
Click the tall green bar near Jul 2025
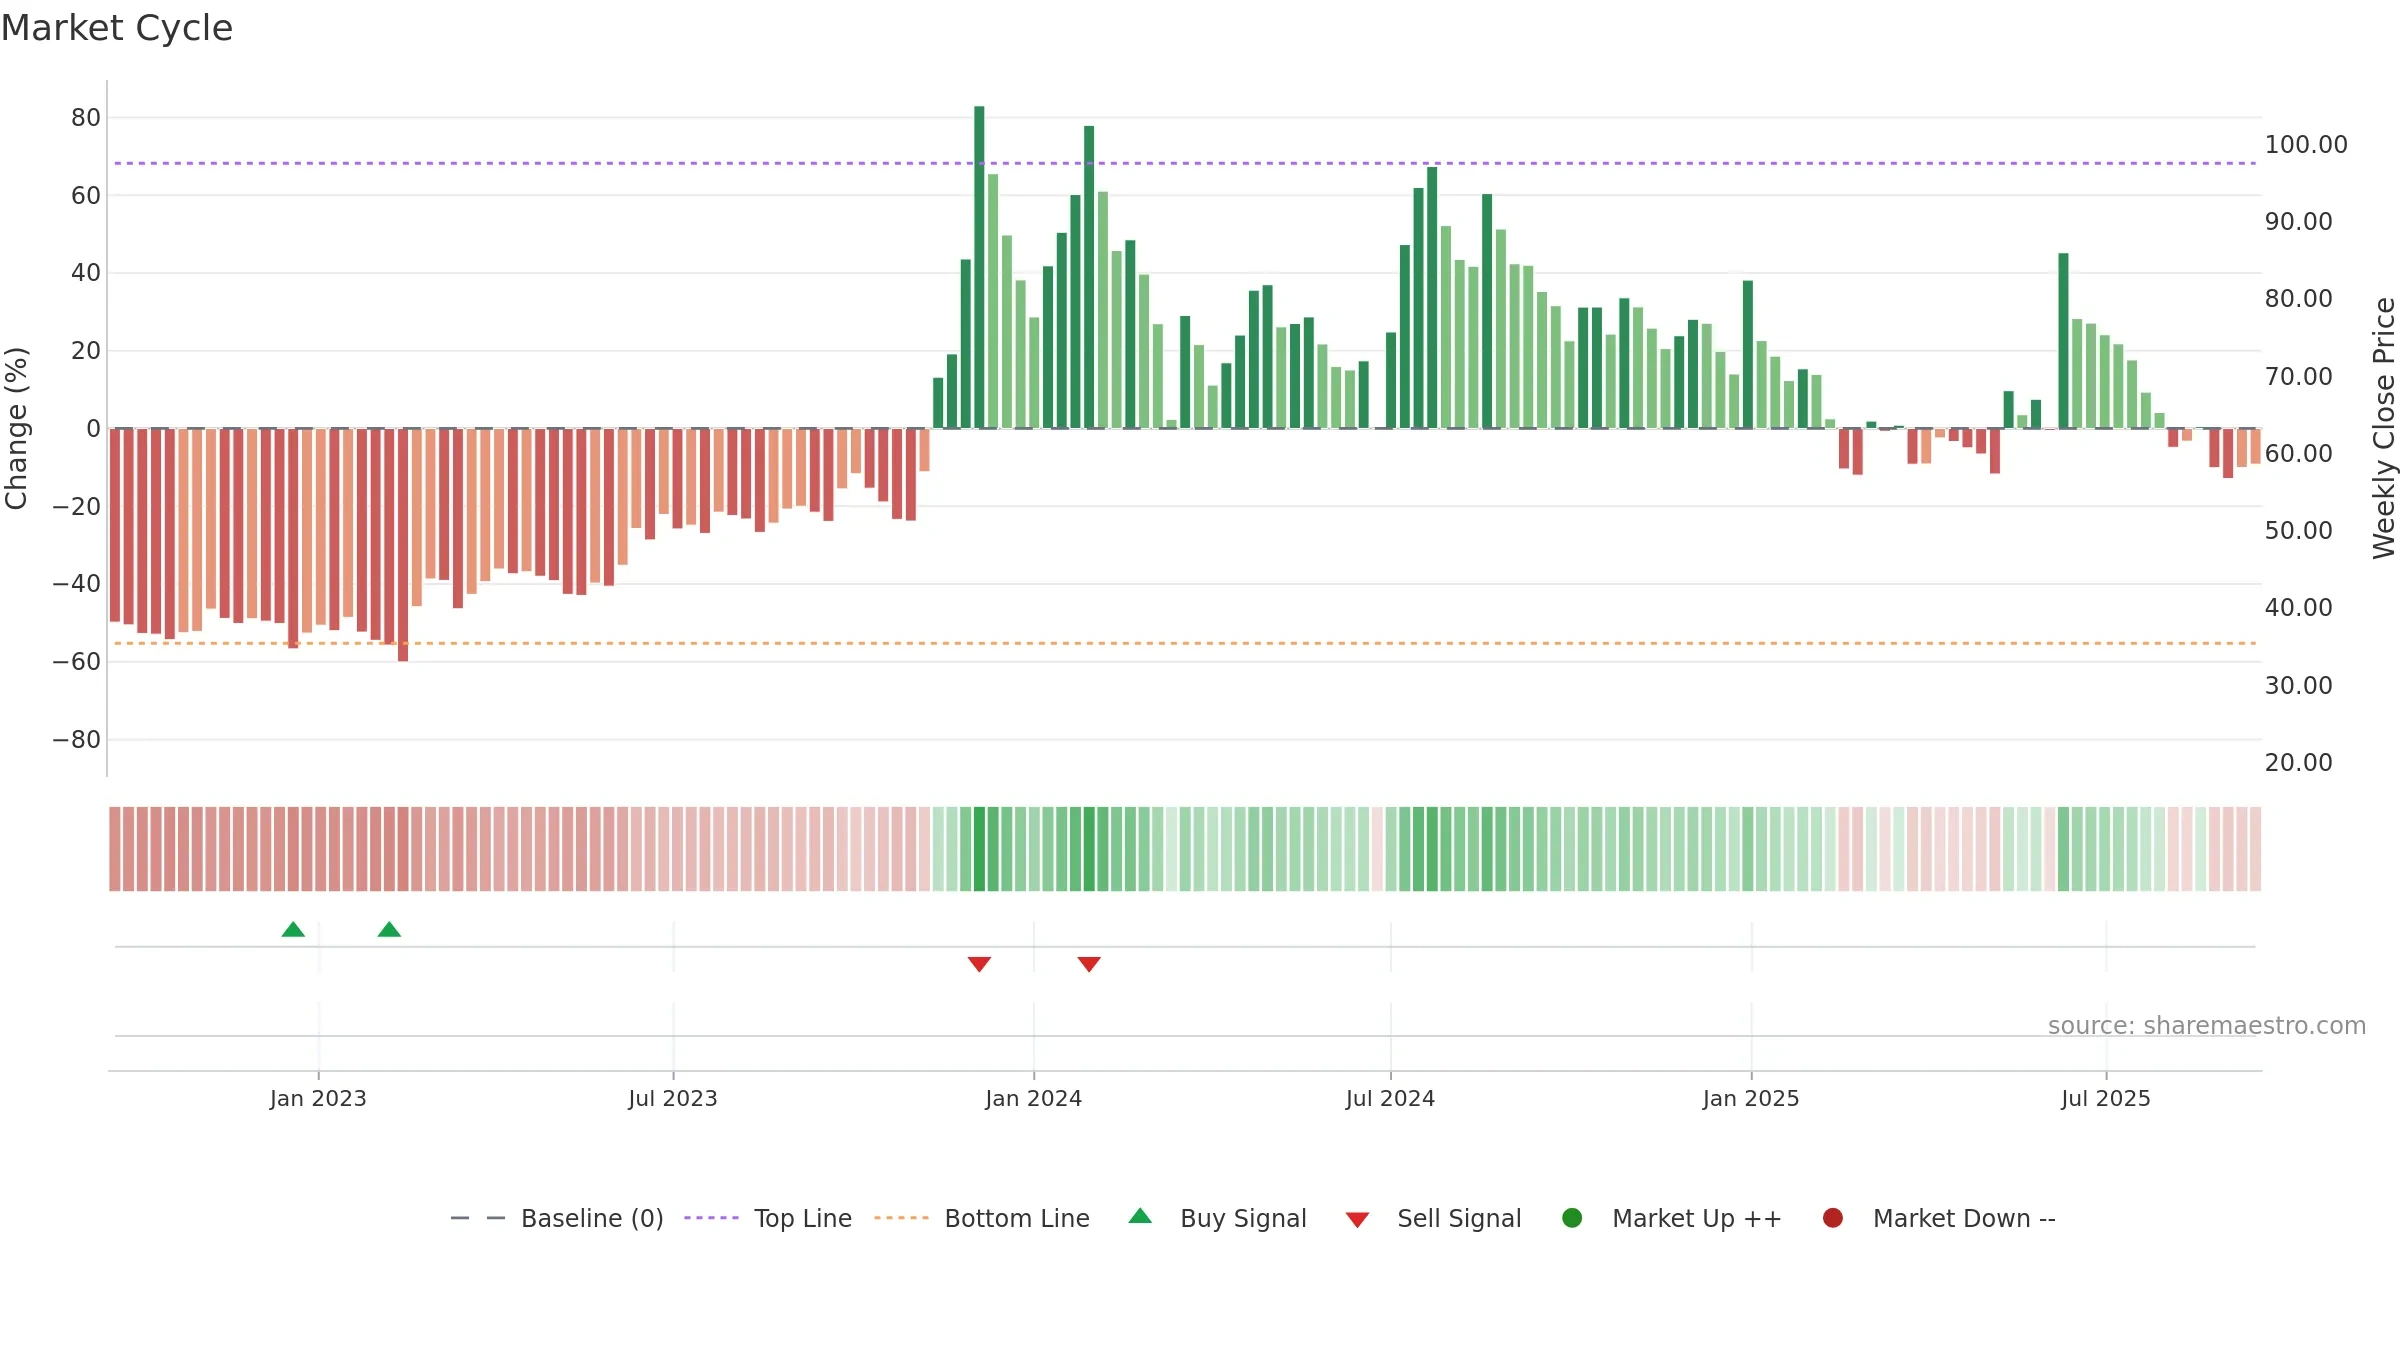point(2063,341)
